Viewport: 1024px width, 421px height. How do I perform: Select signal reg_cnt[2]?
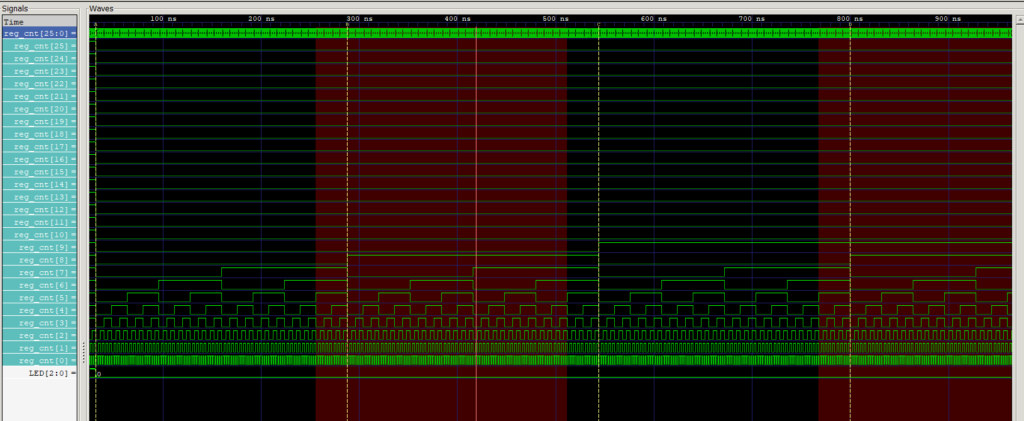39,335
